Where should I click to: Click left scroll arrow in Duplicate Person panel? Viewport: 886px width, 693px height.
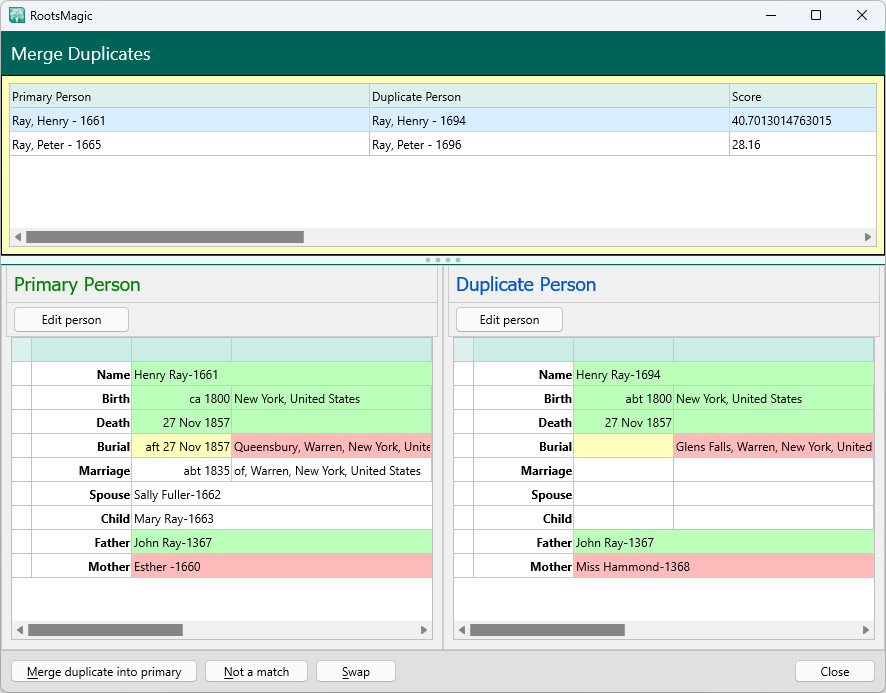pyautogui.click(x=462, y=630)
